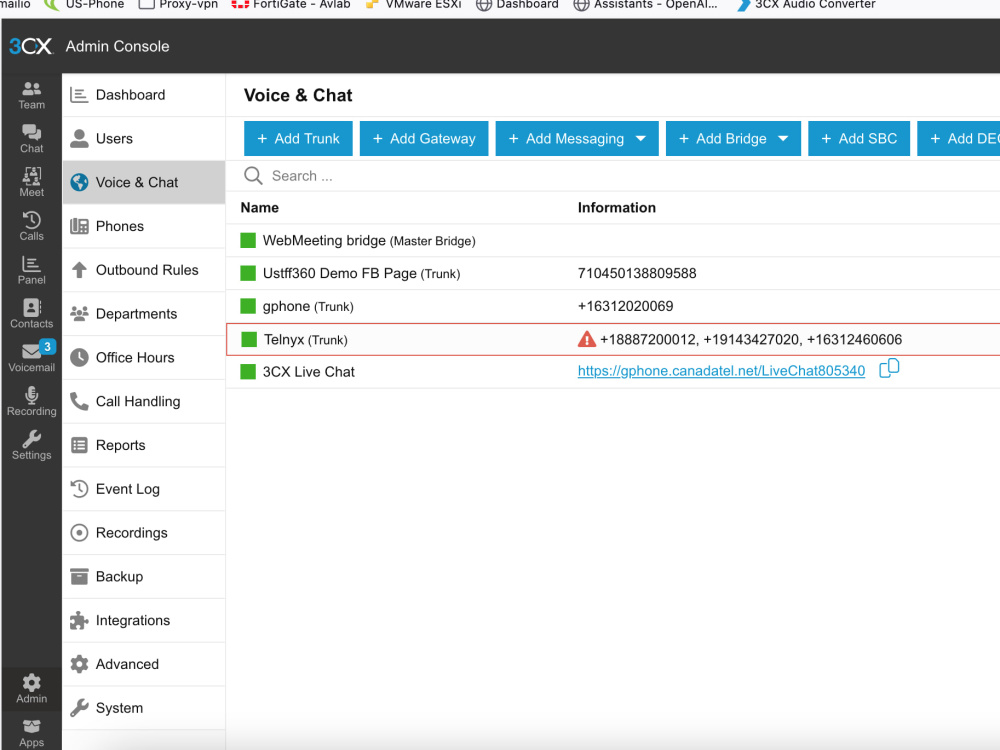This screenshot has height=750, width=1000.
Task: Open the Contacts sidebar icon
Action: tap(31, 314)
